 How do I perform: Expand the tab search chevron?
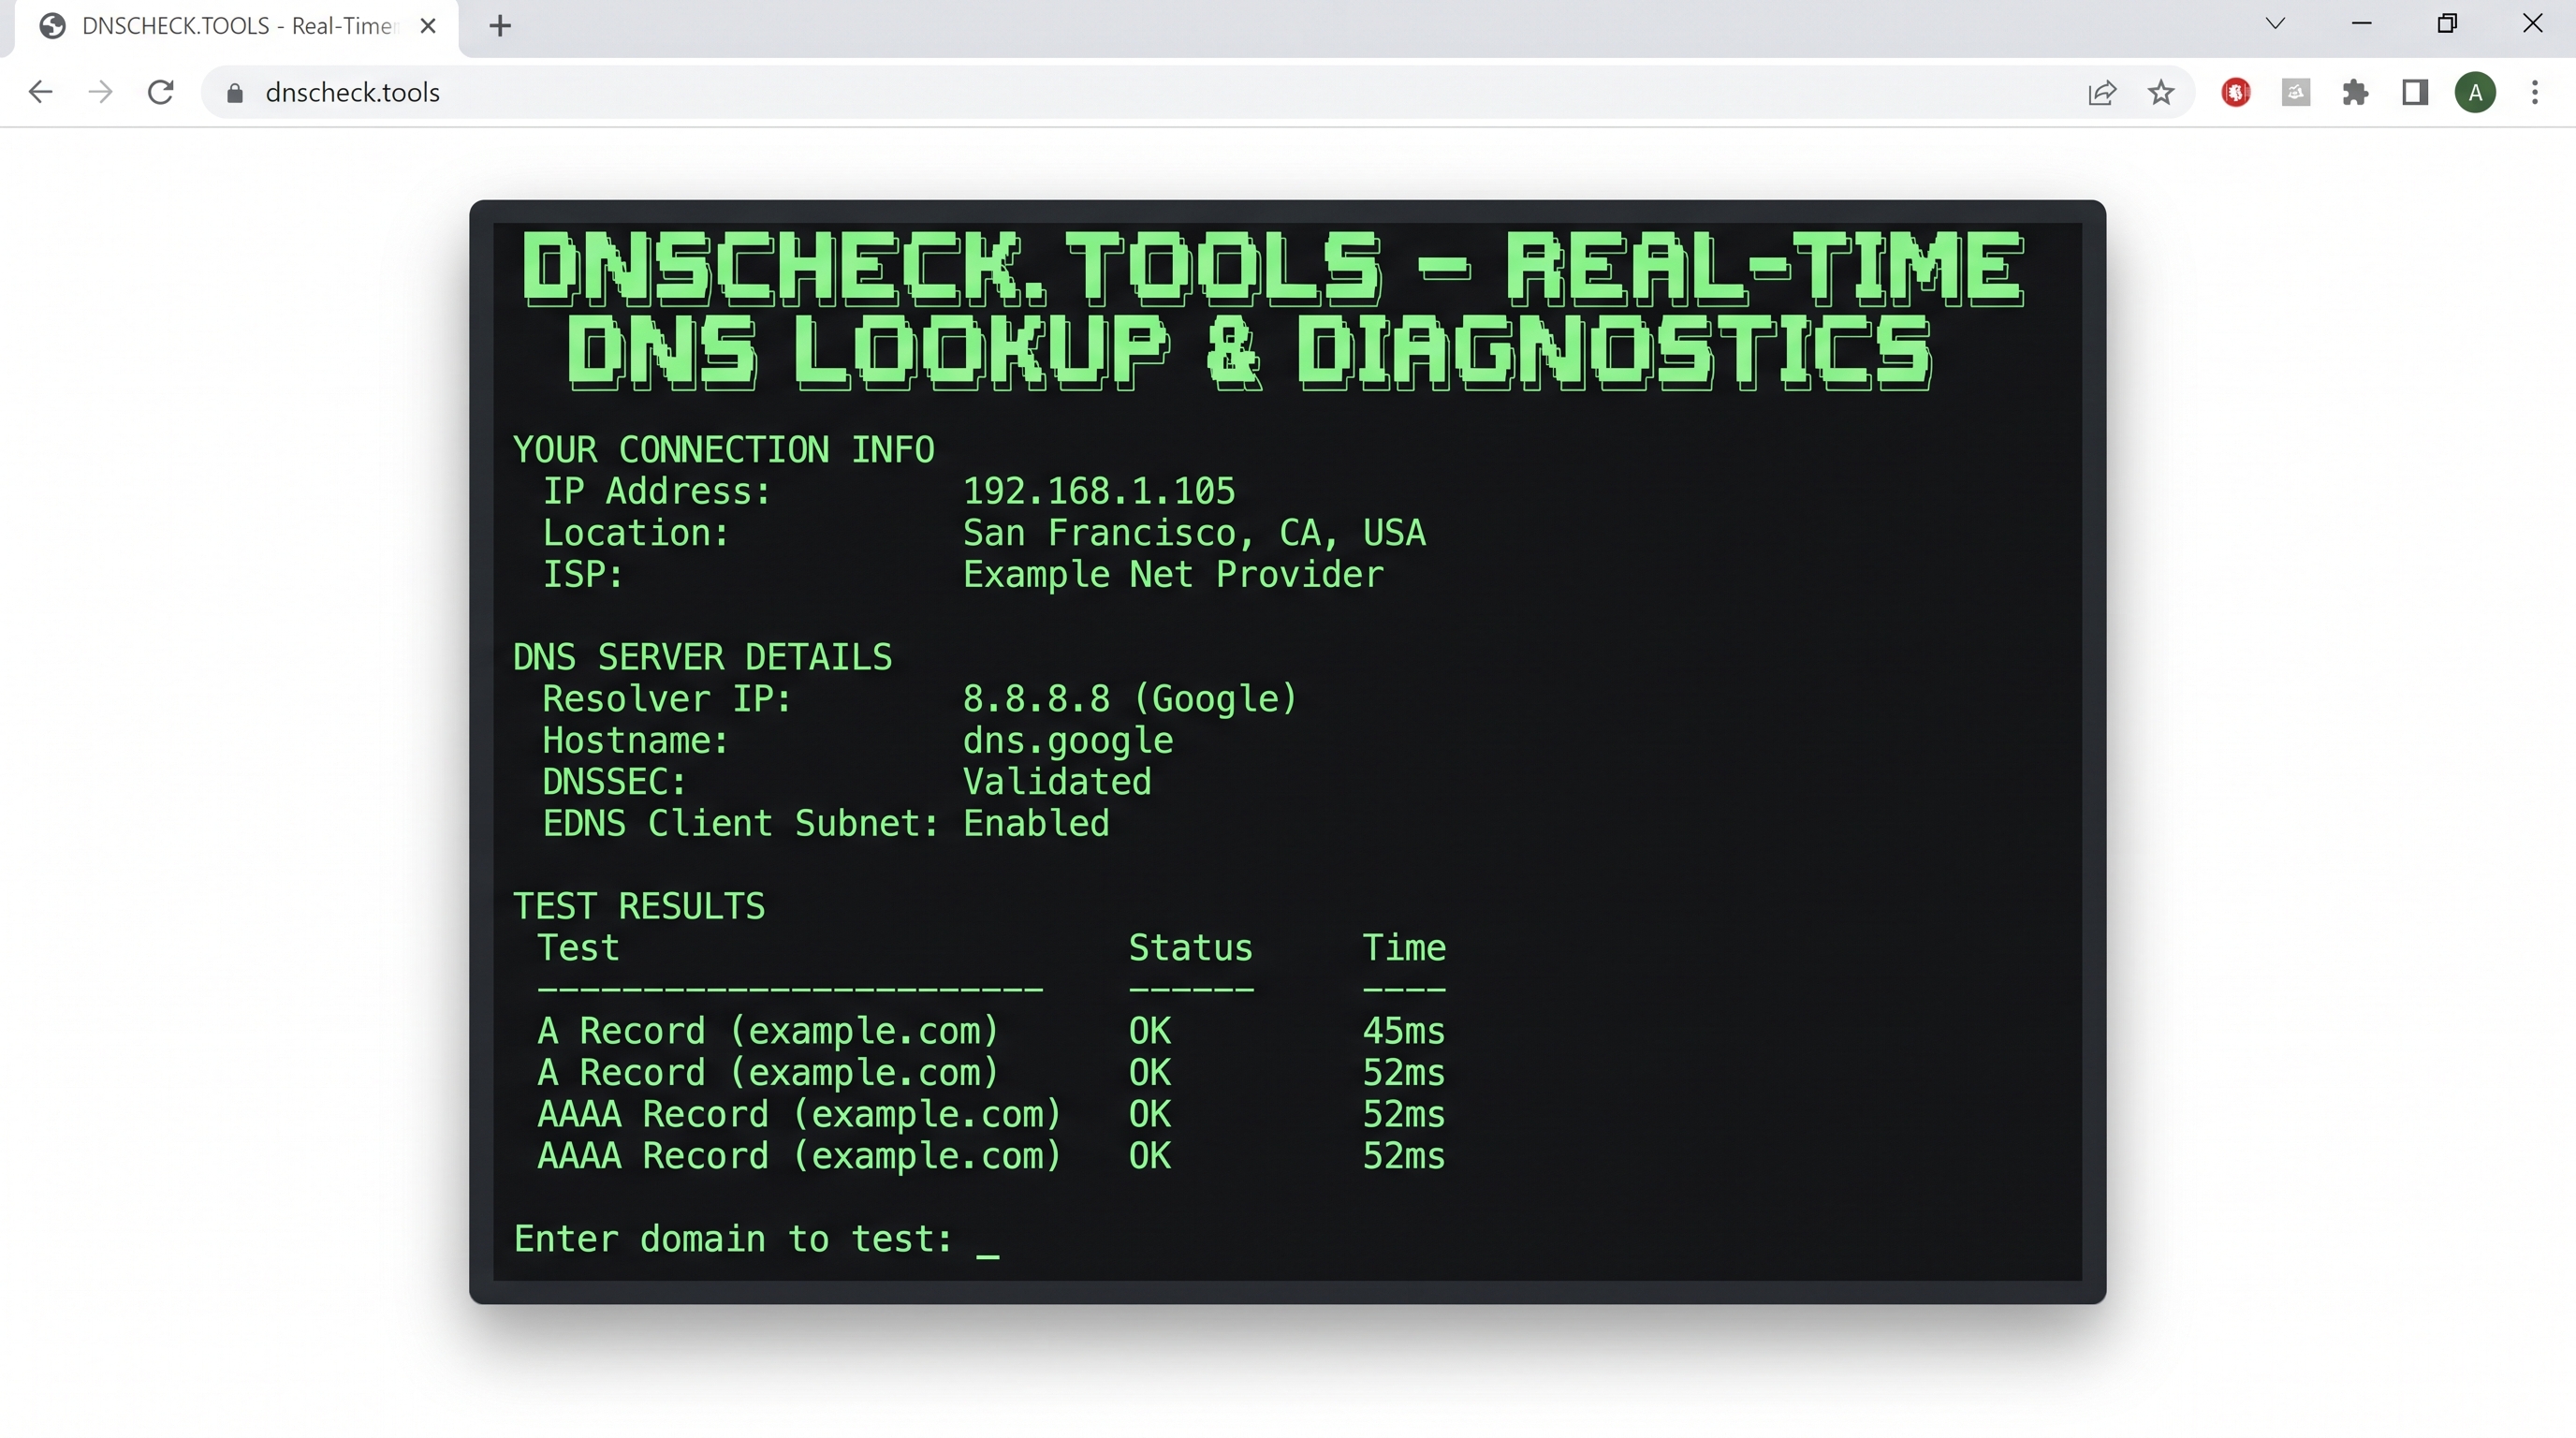pos(2275,23)
